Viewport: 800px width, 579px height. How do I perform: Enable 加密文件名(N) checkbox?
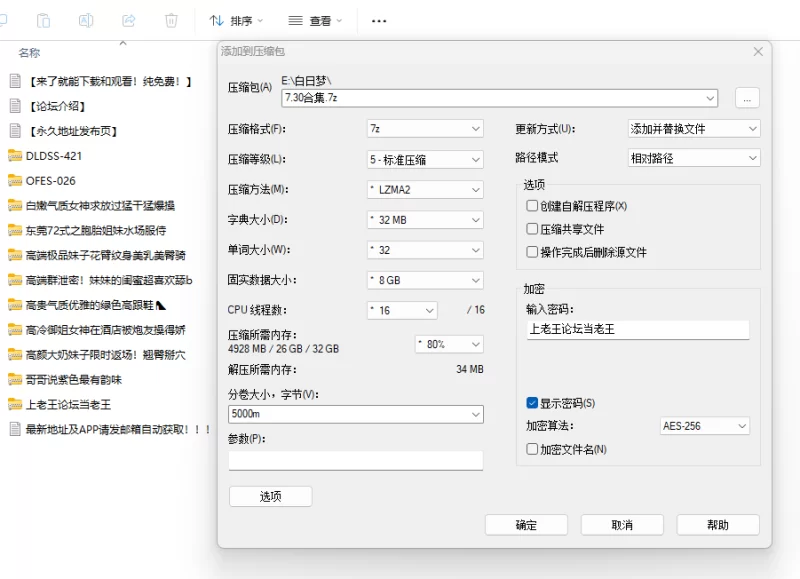532,449
